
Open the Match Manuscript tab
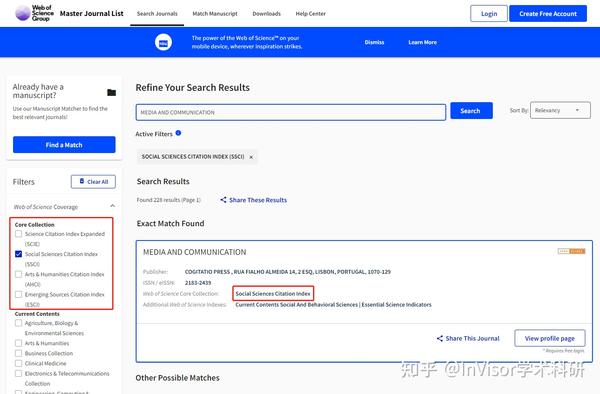coord(215,14)
